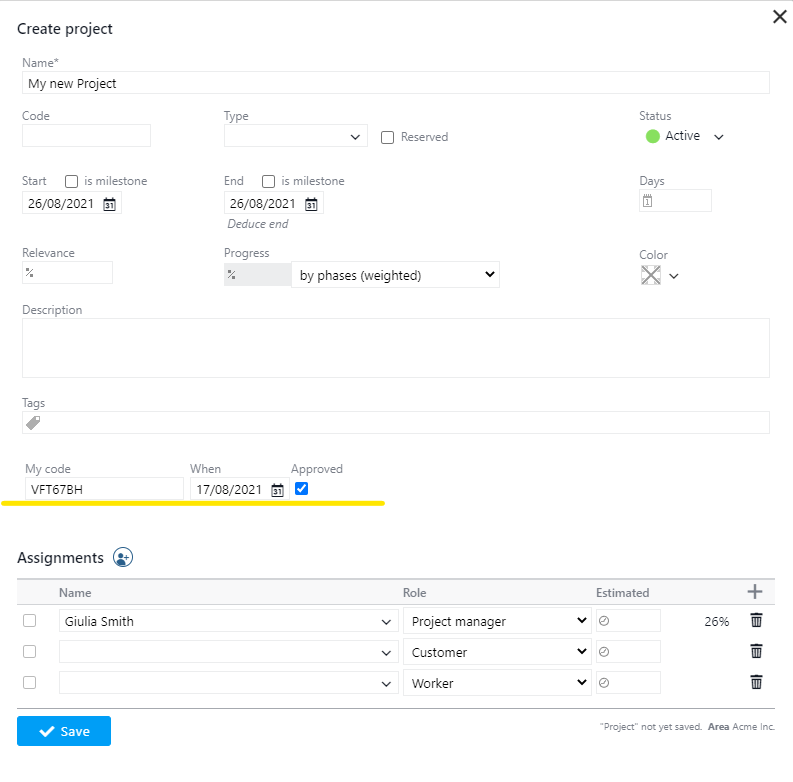Expand the Type dropdown
The width and height of the screenshot is (793, 782).
tap(295, 136)
